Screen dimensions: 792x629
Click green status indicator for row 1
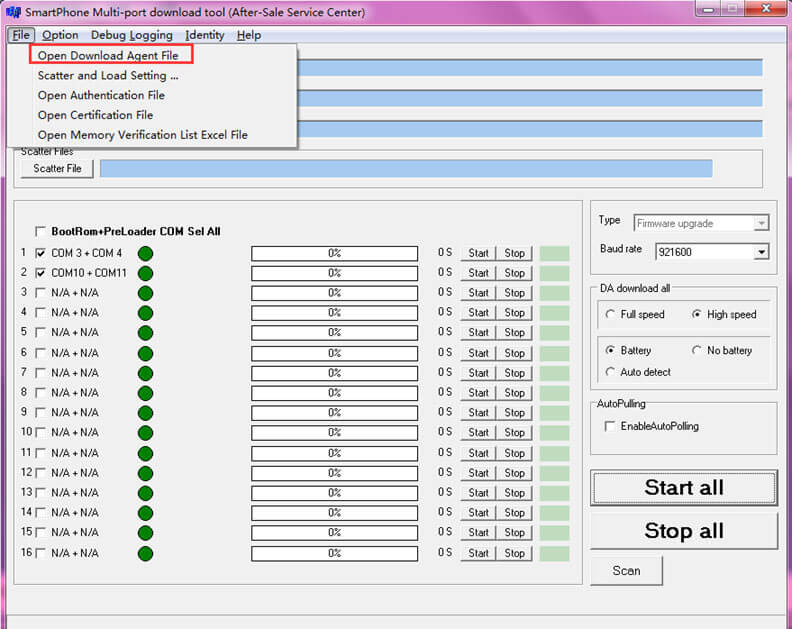[145, 254]
